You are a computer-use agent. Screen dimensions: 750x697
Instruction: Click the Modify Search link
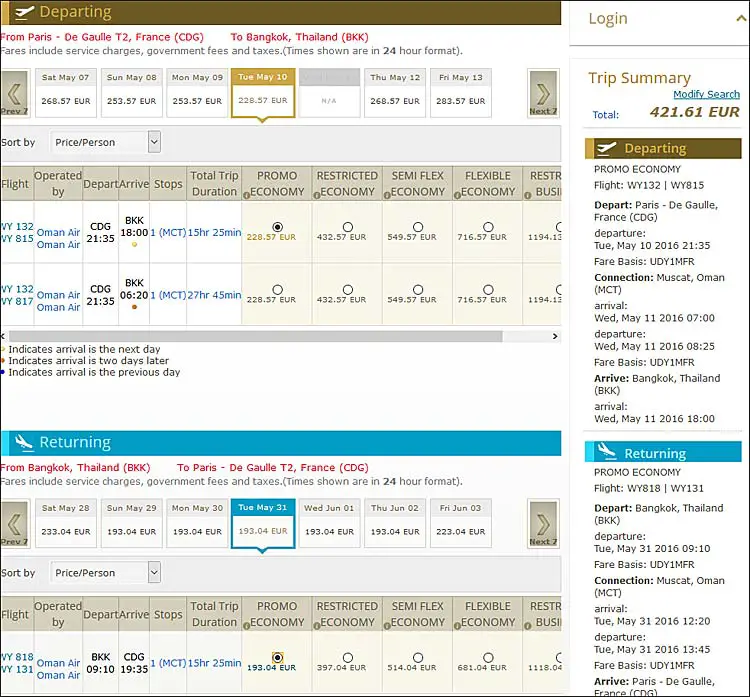coord(707,94)
